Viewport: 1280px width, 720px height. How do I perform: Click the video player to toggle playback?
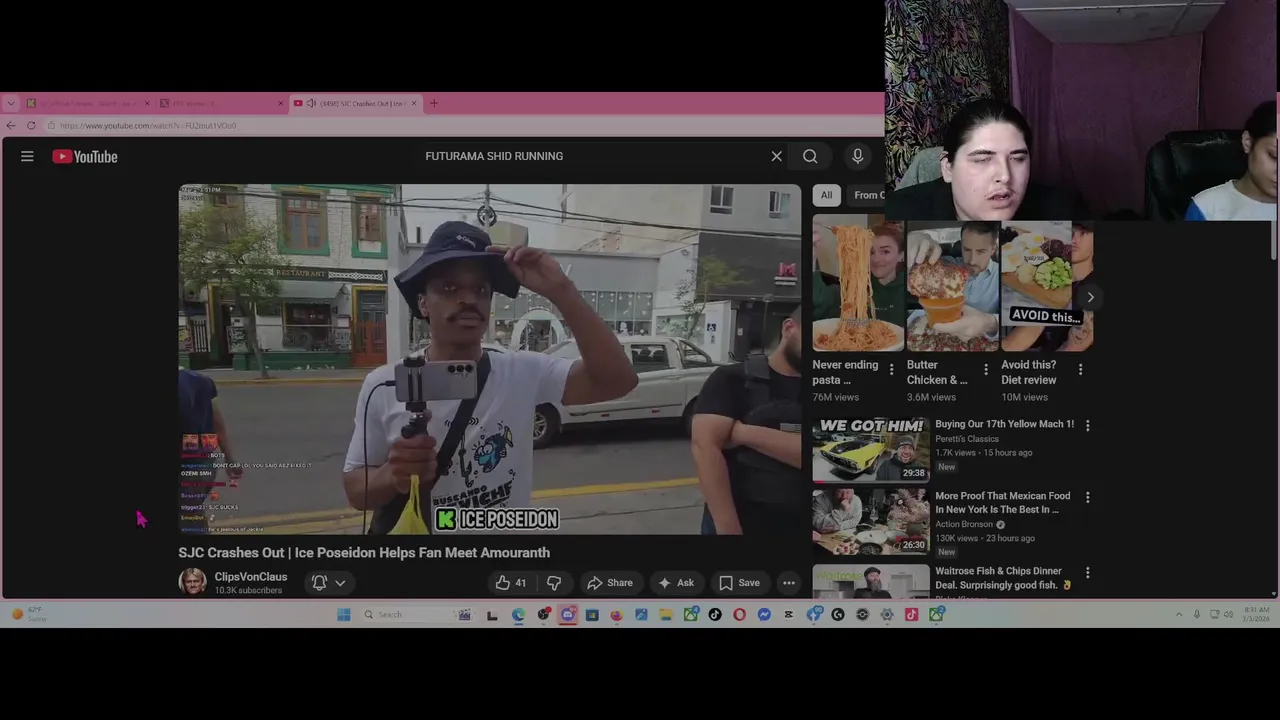pos(489,359)
